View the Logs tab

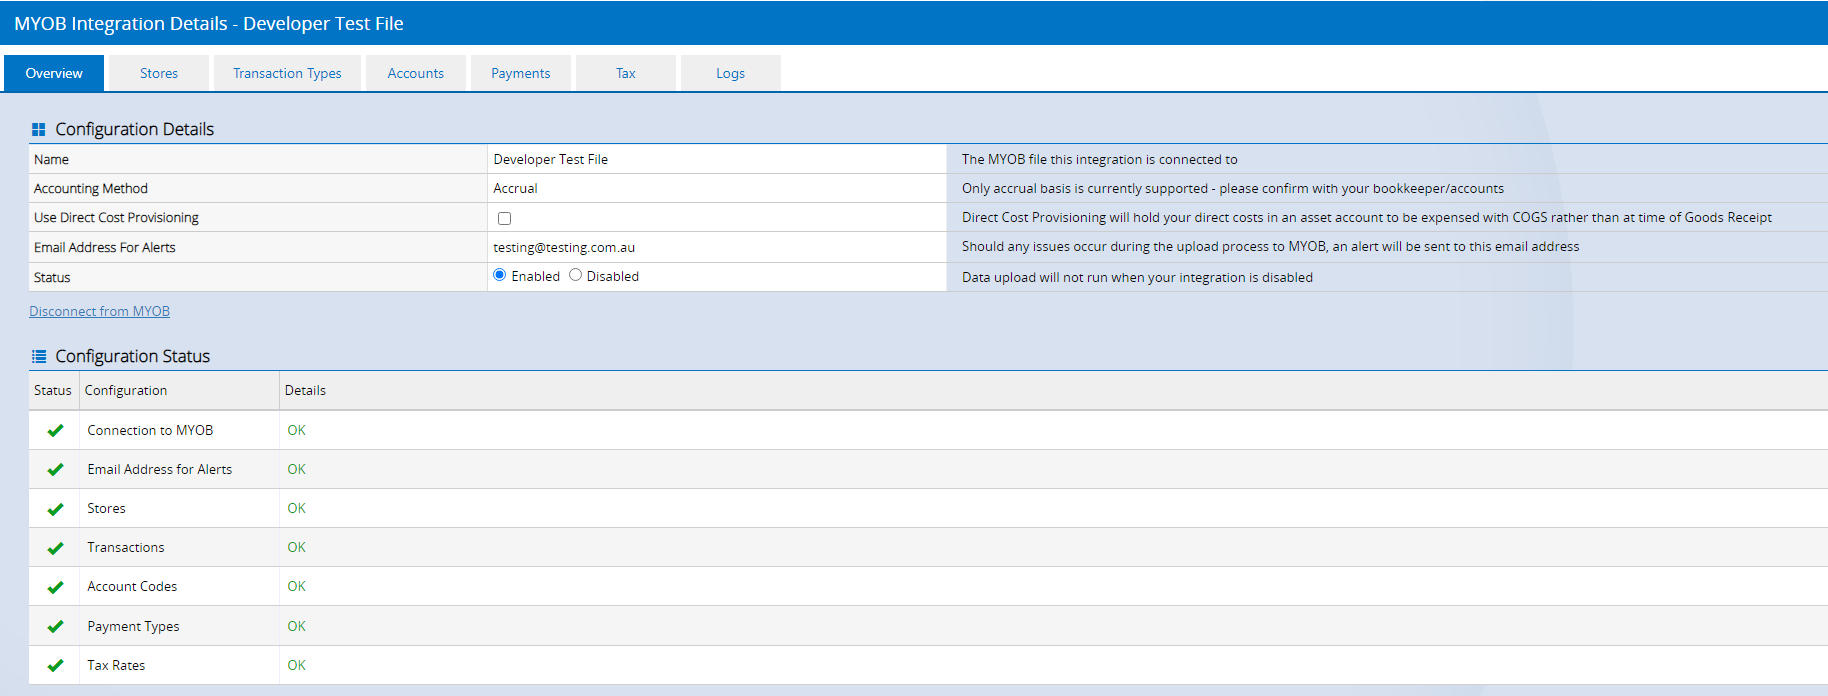pos(731,73)
